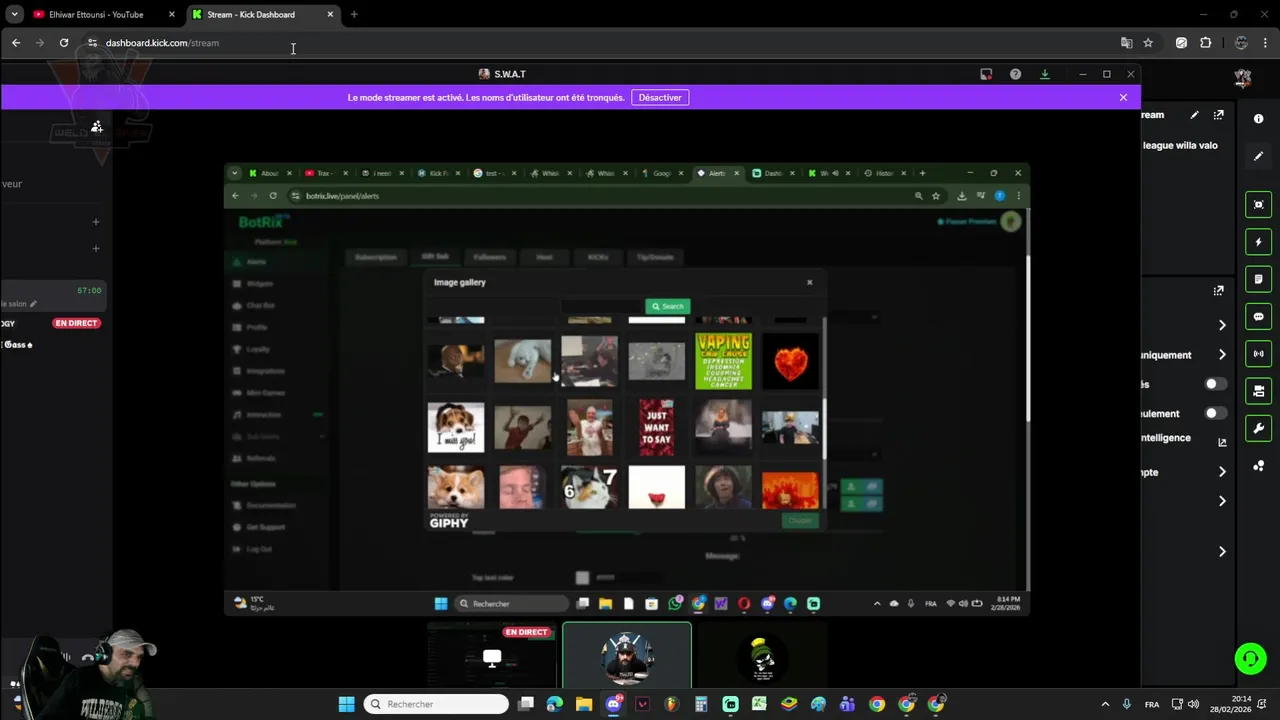Viewport: 1280px width, 720px height.
Task: Click the broadcast signal icon
Action: click(x=1258, y=354)
